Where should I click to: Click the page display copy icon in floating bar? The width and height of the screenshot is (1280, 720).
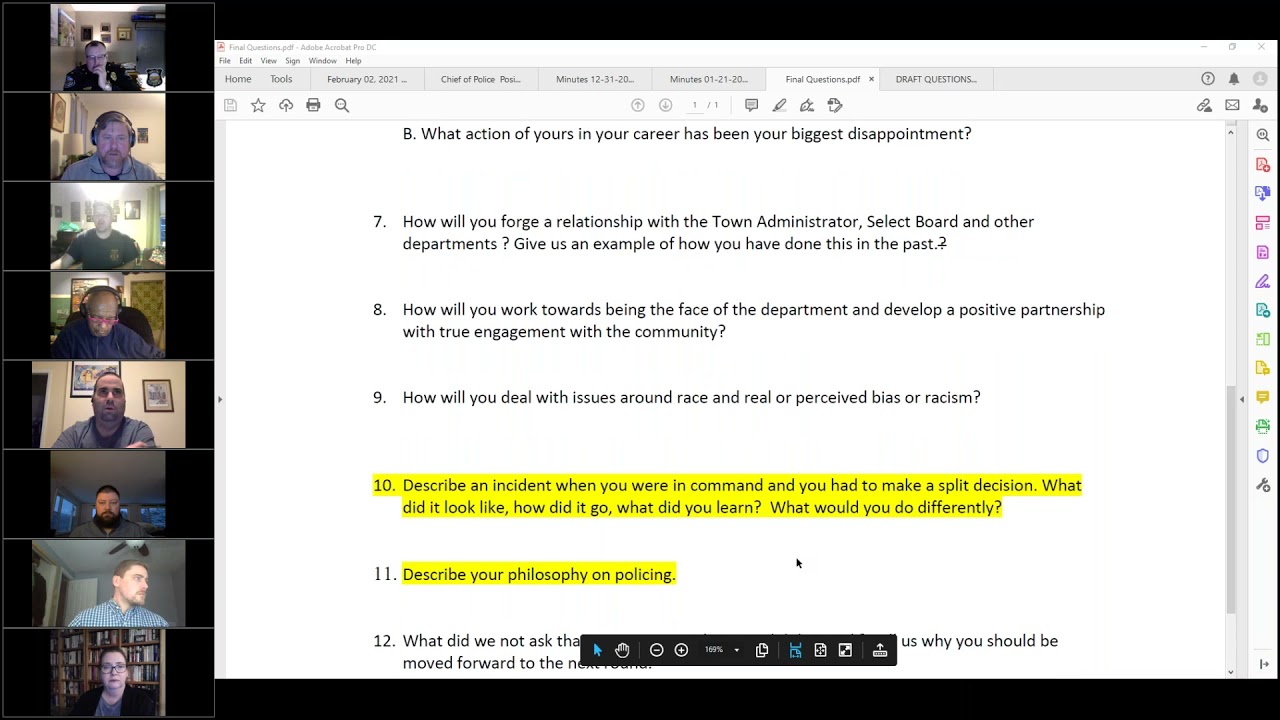pyautogui.click(x=762, y=650)
